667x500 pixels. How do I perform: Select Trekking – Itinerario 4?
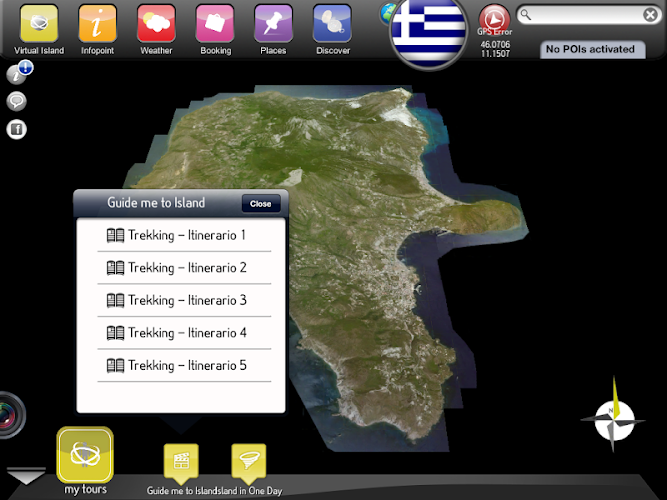184,333
